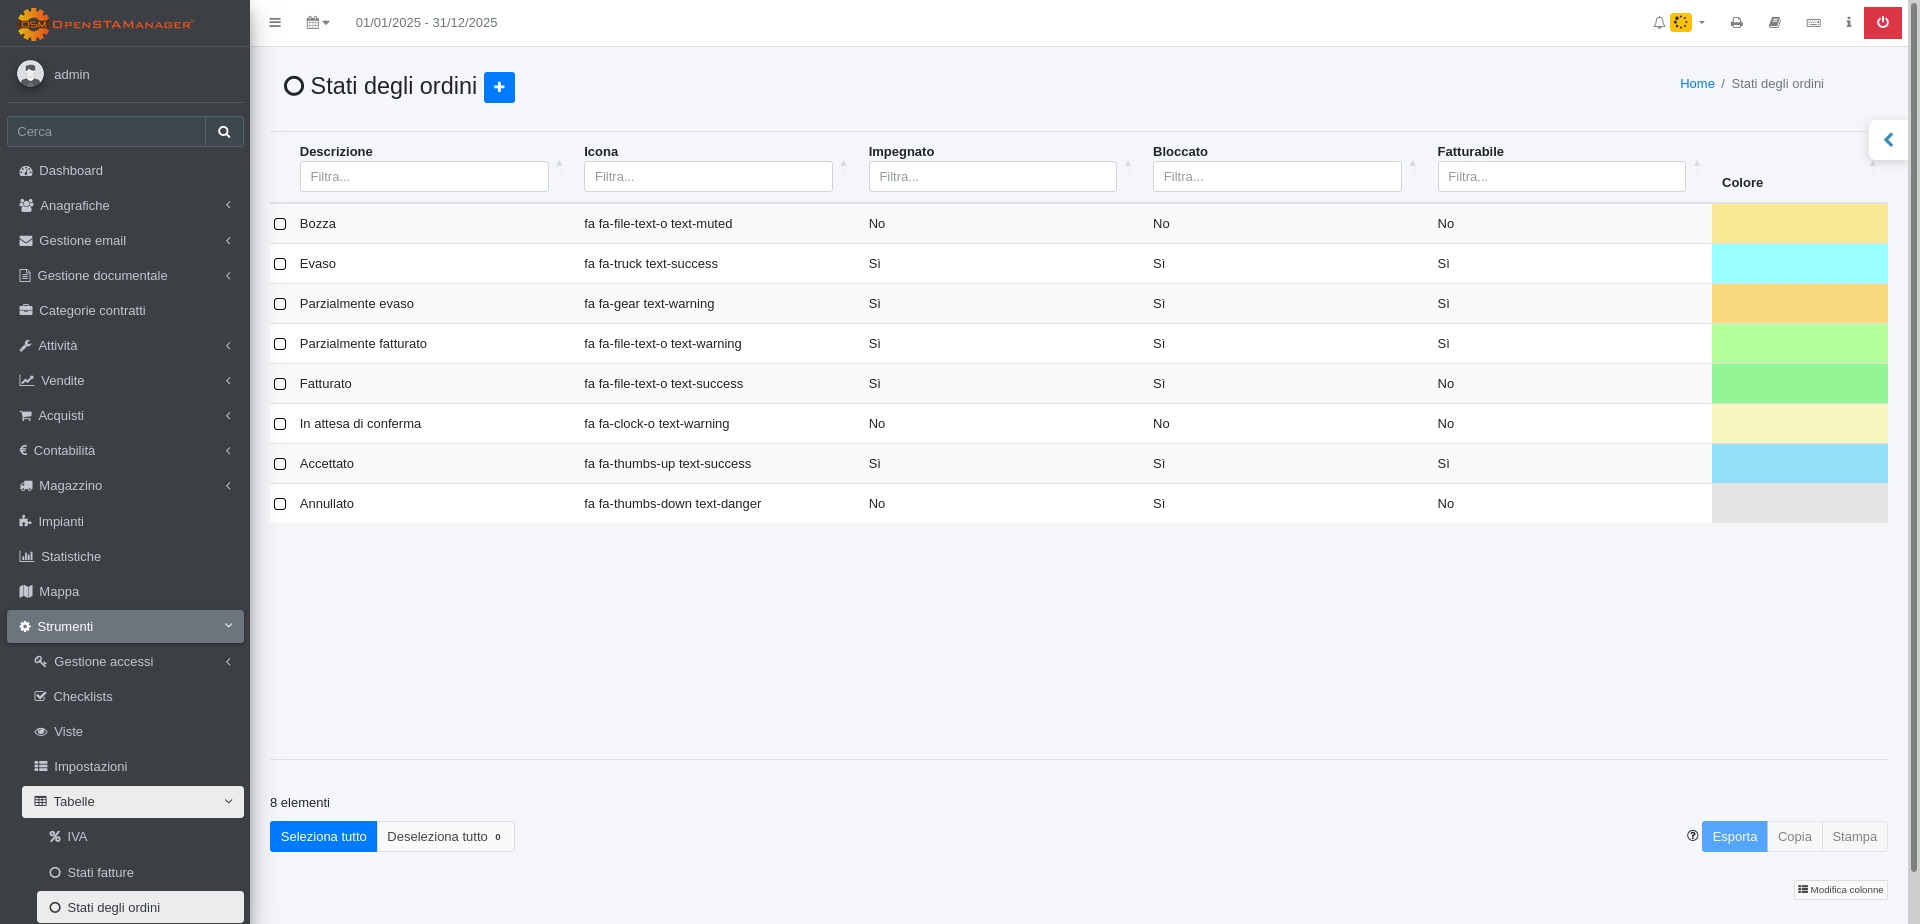Click the keyboard shortcuts icon

[x=1813, y=22]
